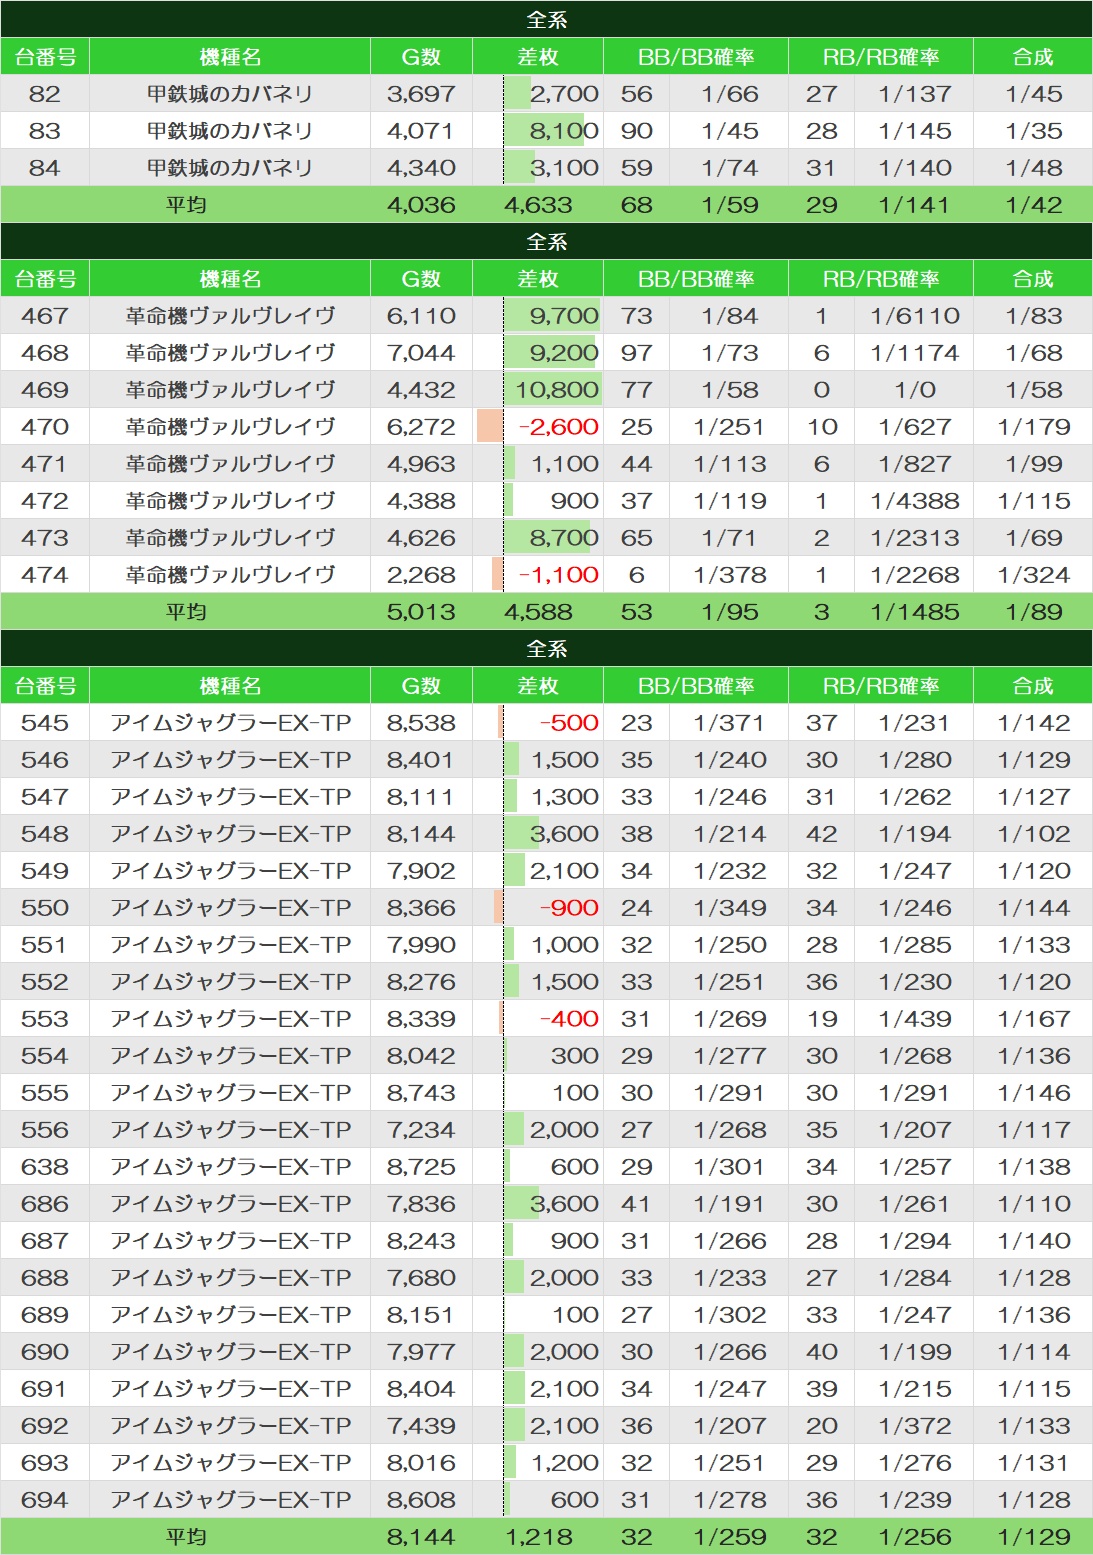
Task: Click the negative -2,600 value in row 470
Action: (558, 427)
